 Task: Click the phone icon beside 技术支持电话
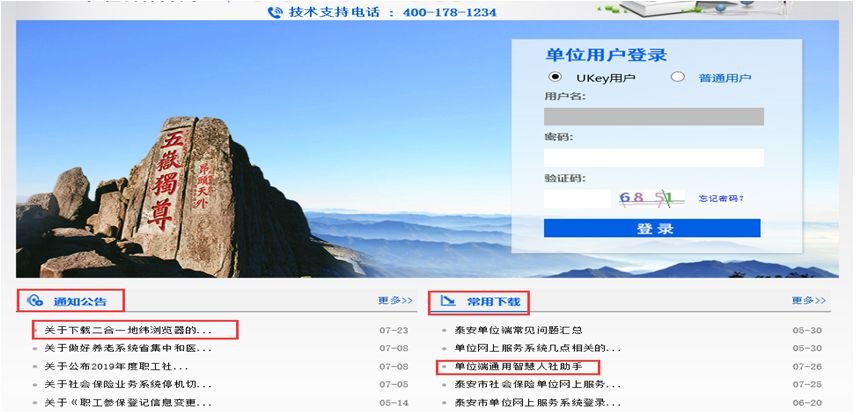point(275,11)
